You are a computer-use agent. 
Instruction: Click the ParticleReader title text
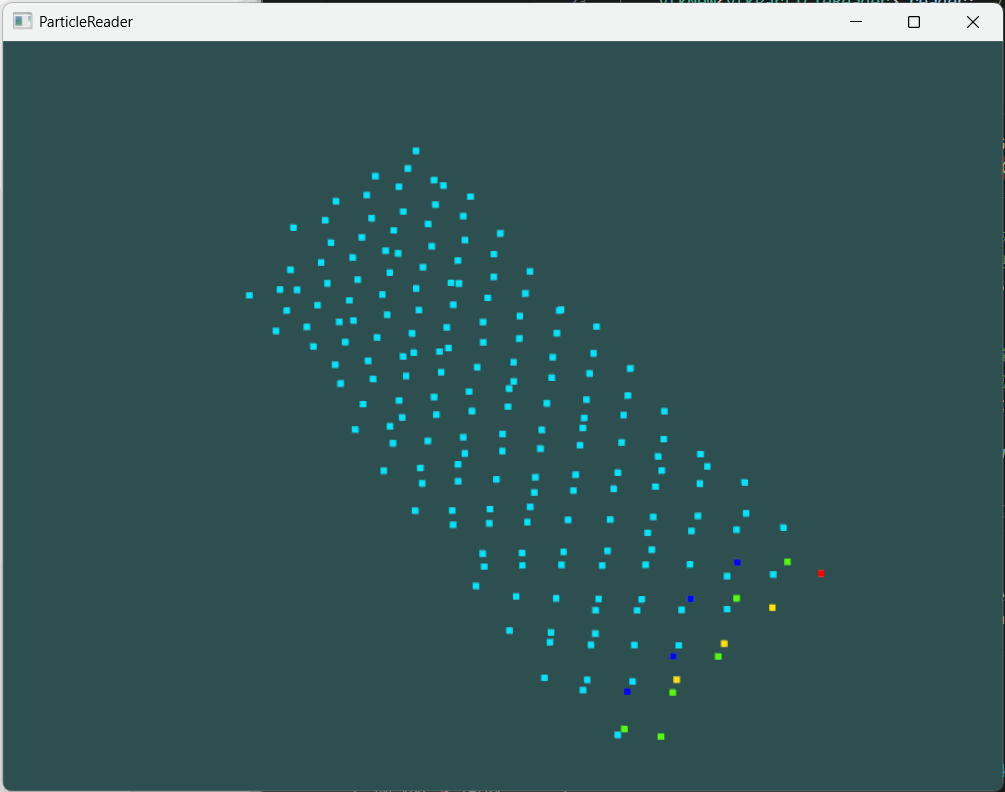point(86,22)
